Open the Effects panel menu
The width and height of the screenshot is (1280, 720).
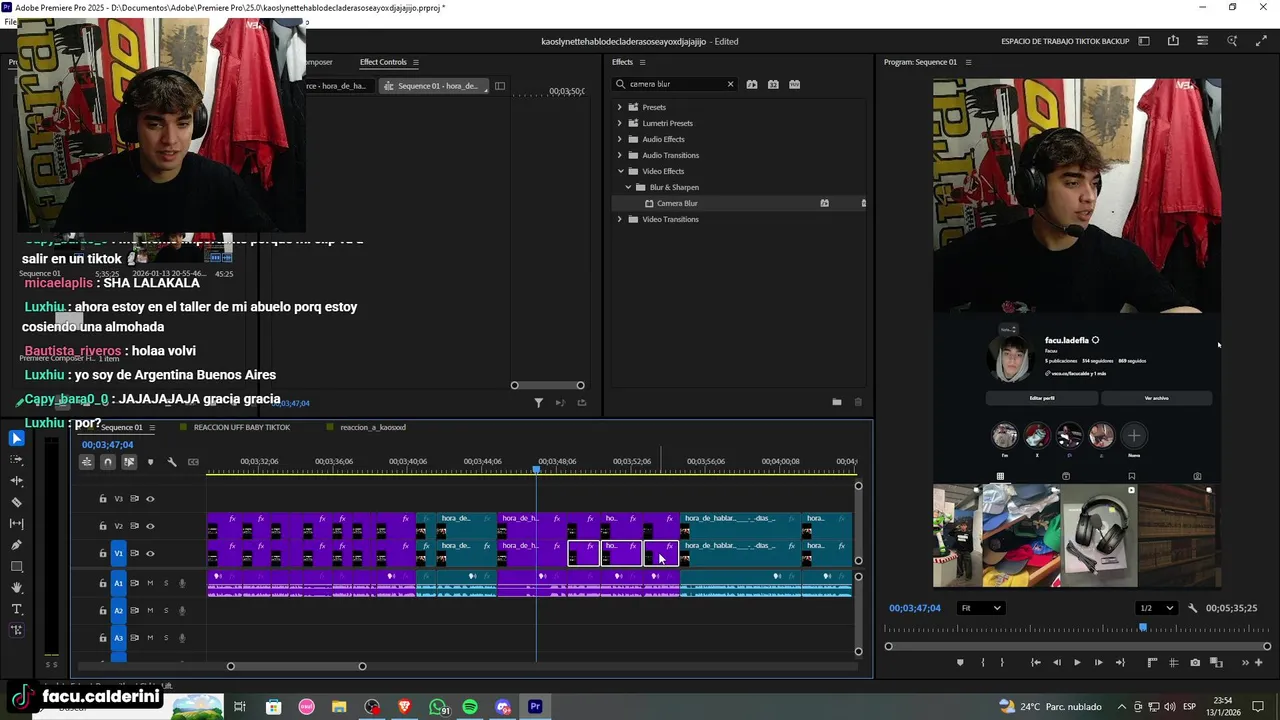[x=643, y=62]
